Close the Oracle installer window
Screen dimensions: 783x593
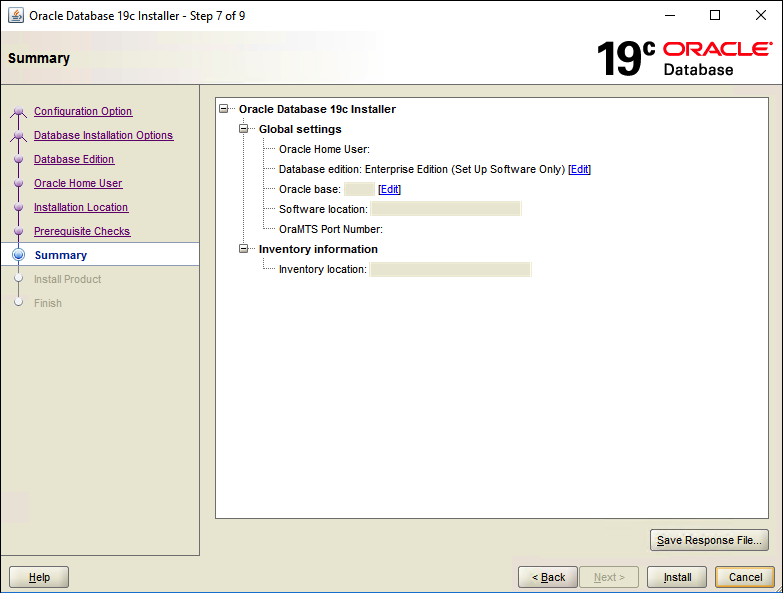(x=761, y=15)
